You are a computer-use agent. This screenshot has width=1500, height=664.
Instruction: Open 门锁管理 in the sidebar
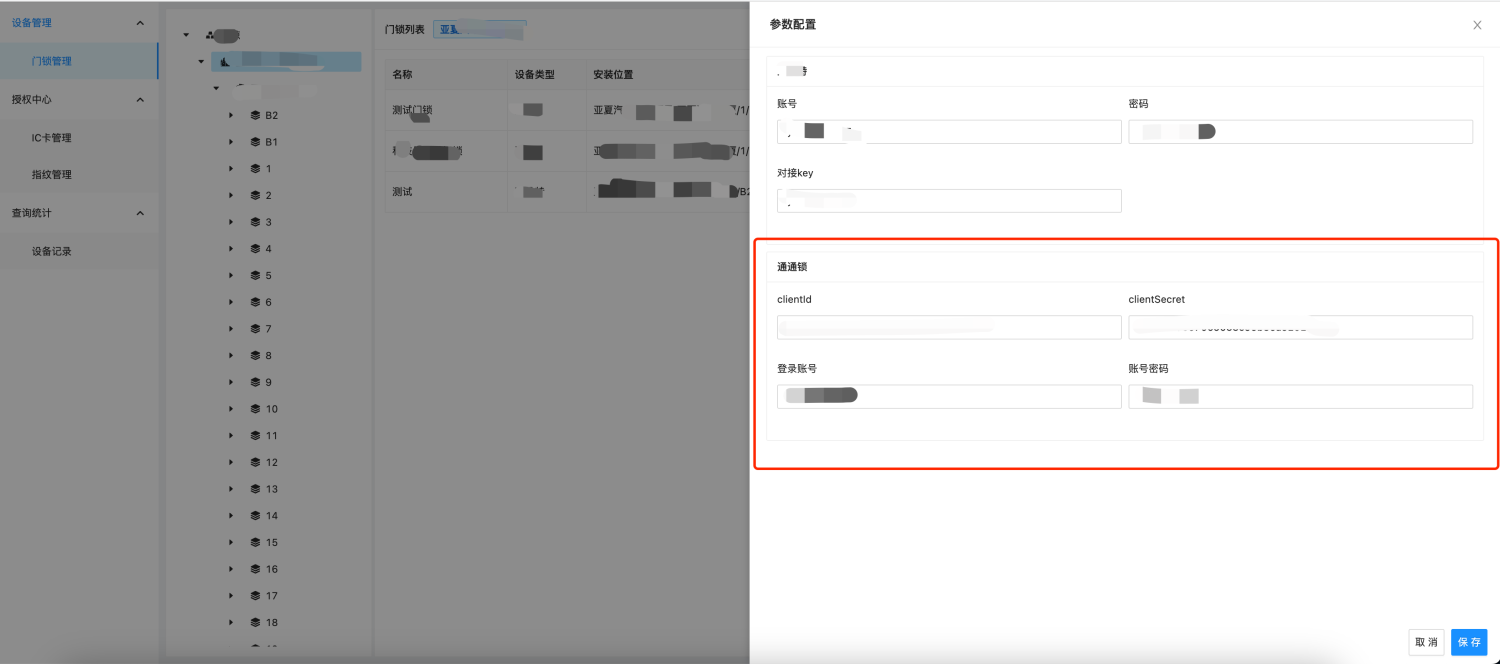pos(52,61)
